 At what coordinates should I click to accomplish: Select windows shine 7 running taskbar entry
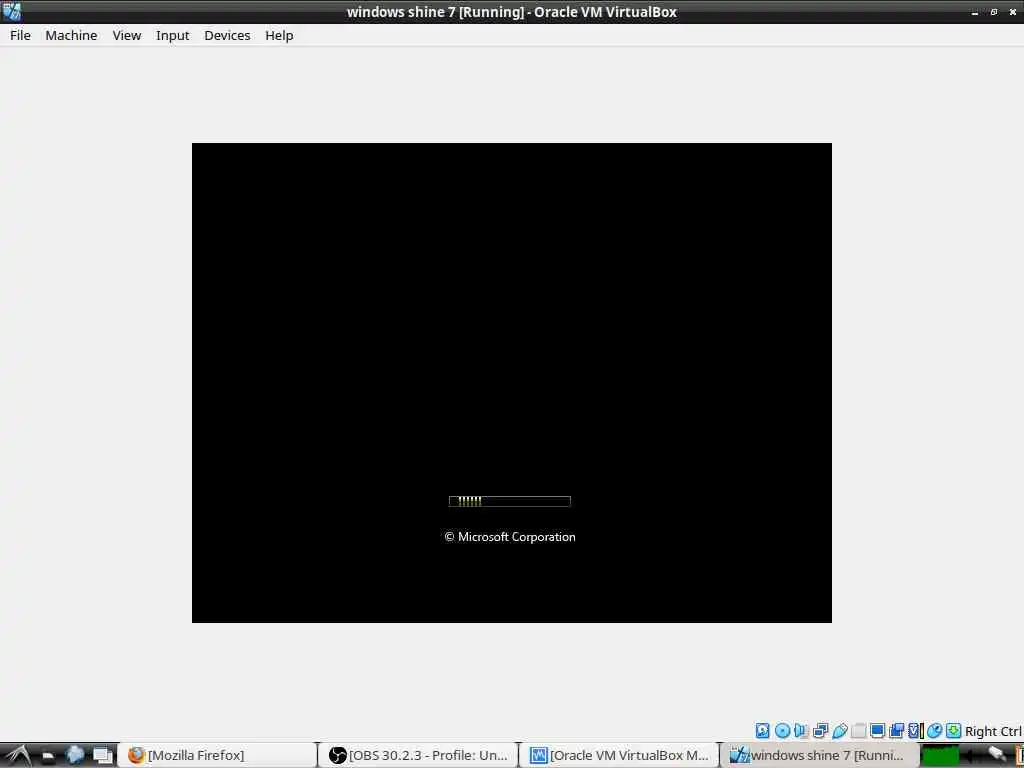coord(819,756)
